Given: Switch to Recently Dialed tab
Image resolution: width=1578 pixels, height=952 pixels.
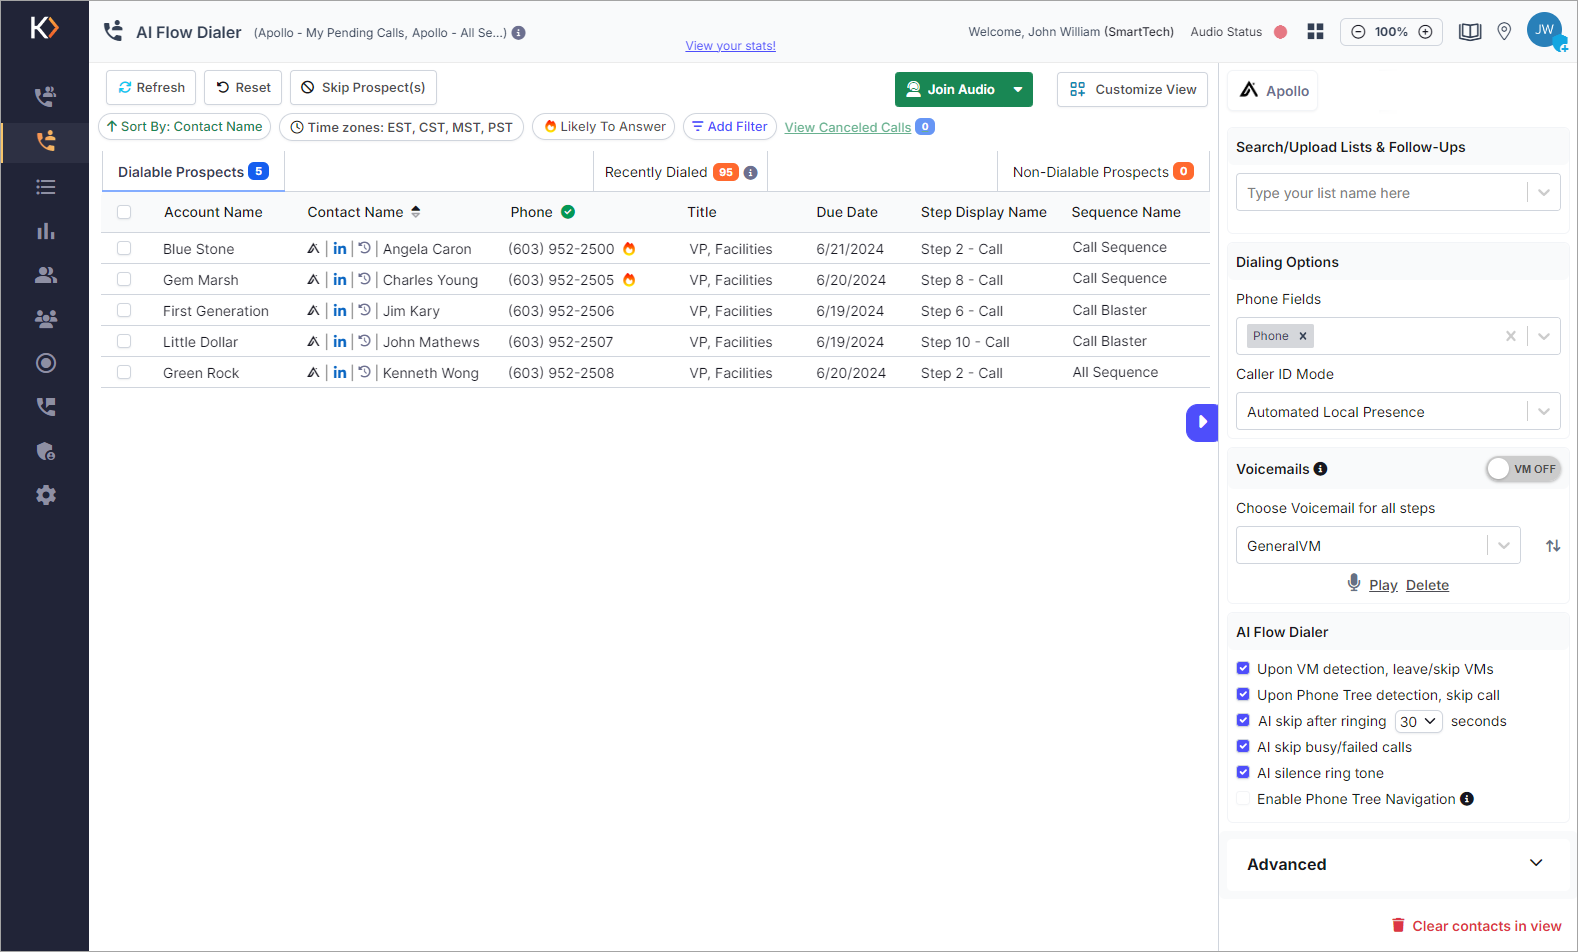Looking at the screenshot, I should coord(680,172).
